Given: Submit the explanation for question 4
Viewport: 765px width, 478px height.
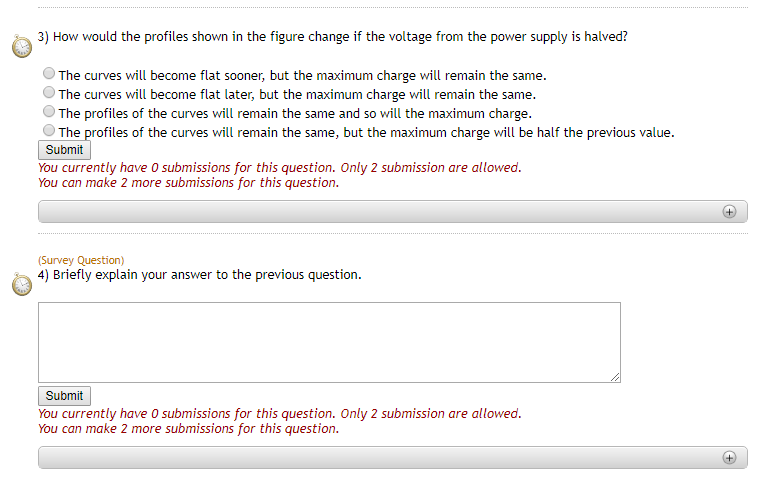Looking at the screenshot, I should 64,396.
